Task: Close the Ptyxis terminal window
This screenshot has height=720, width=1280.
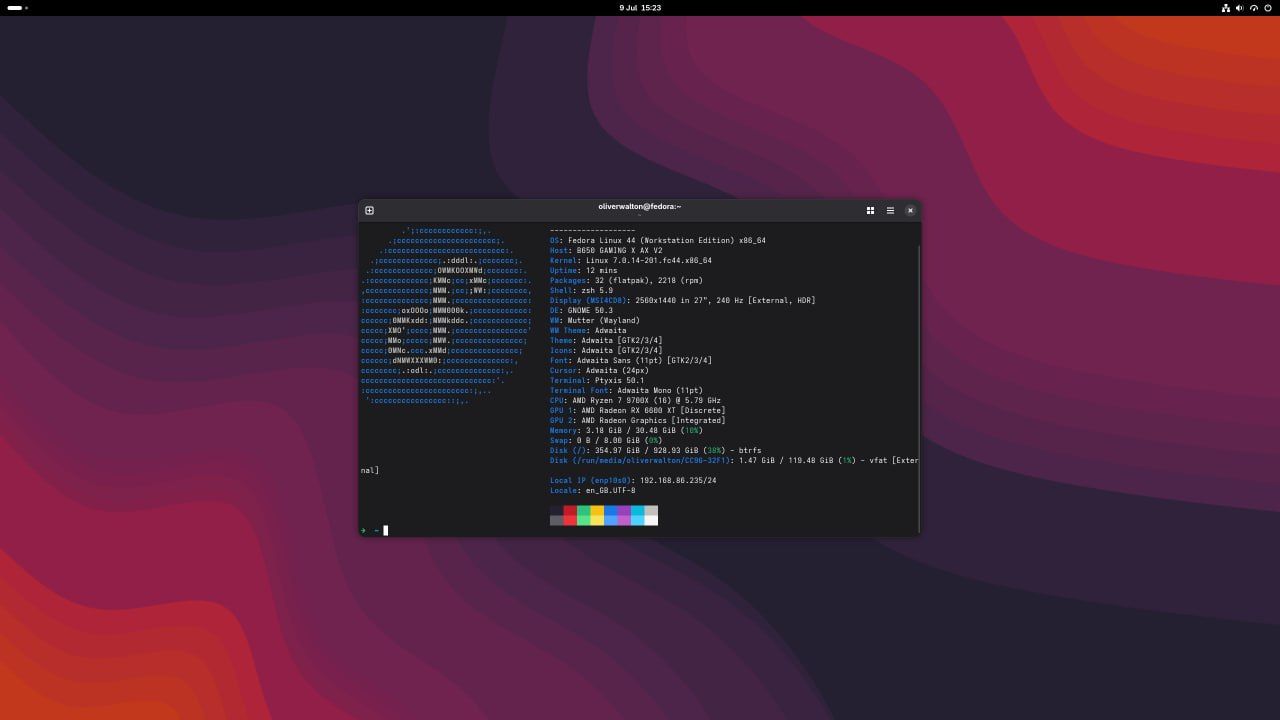Action: (x=910, y=210)
